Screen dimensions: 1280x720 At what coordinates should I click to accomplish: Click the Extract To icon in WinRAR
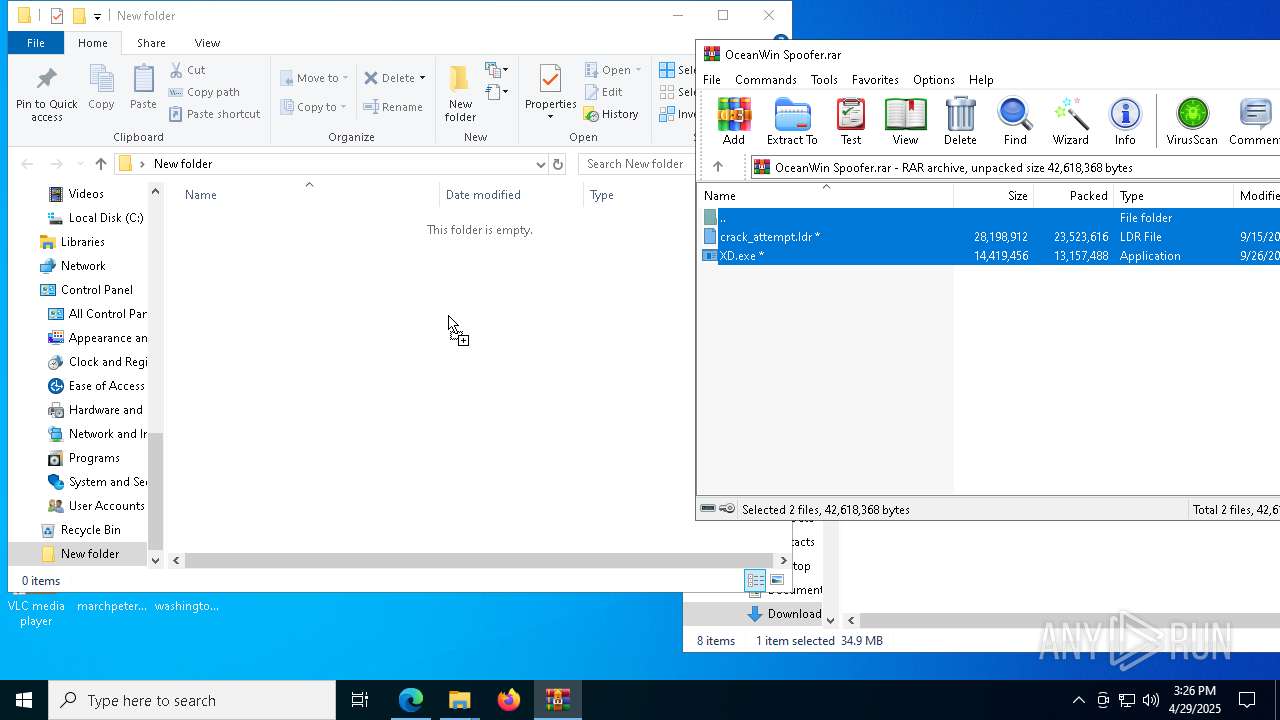(792, 121)
